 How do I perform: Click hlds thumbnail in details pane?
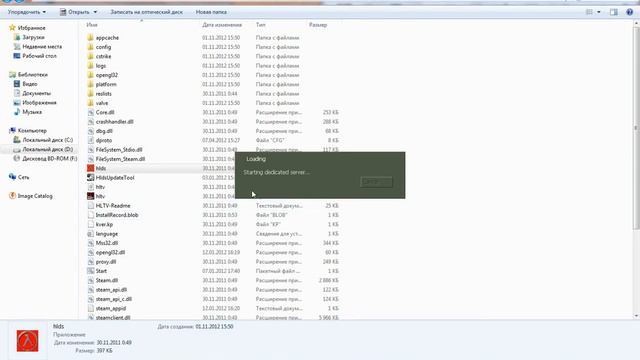(x=27, y=341)
